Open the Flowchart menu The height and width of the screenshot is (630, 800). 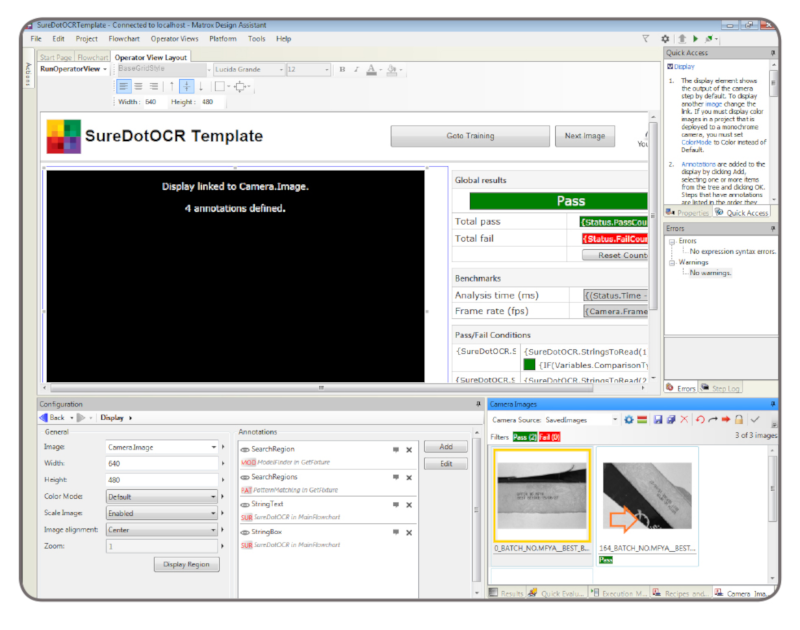point(123,39)
